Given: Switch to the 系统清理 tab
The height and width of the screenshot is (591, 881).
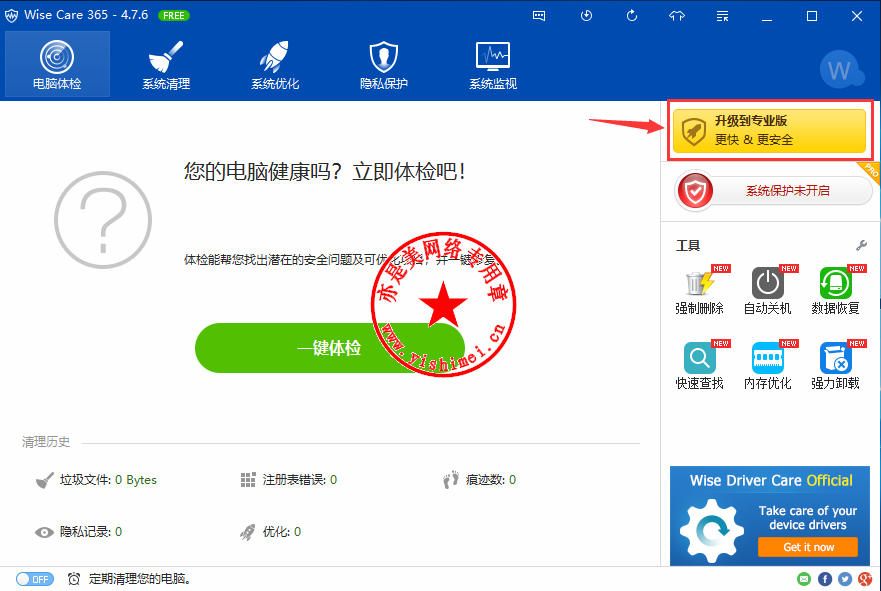Looking at the screenshot, I should pos(166,64).
